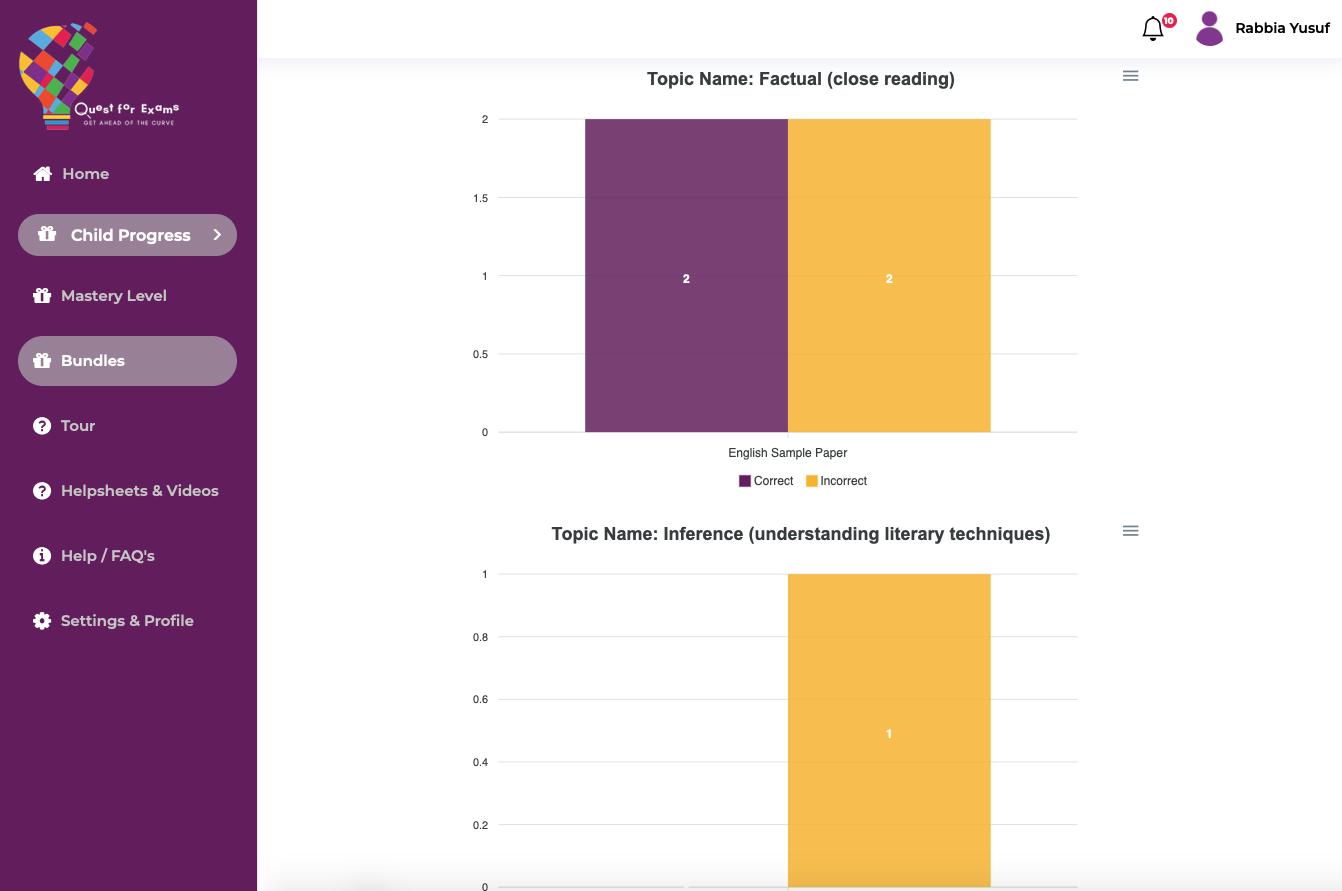Click the Home house icon
This screenshot has width=1342, height=891.
click(42, 174)
